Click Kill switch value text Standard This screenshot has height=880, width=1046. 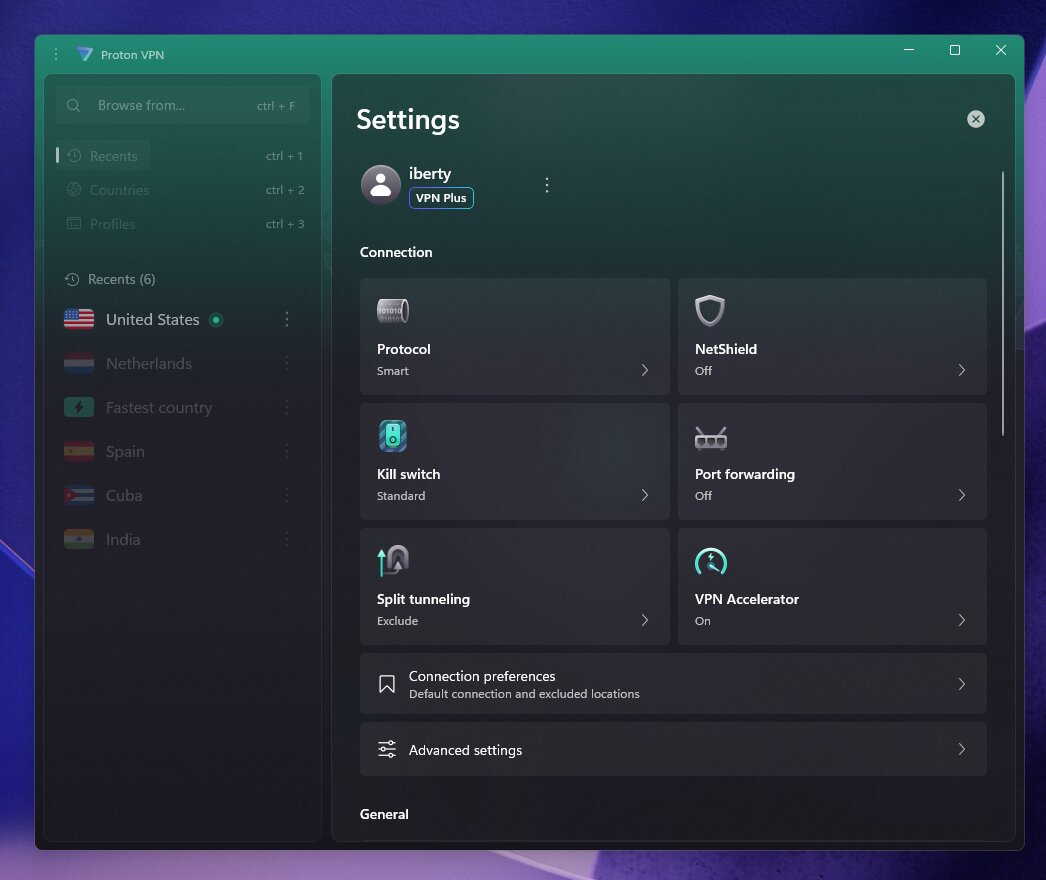[400, 496]
